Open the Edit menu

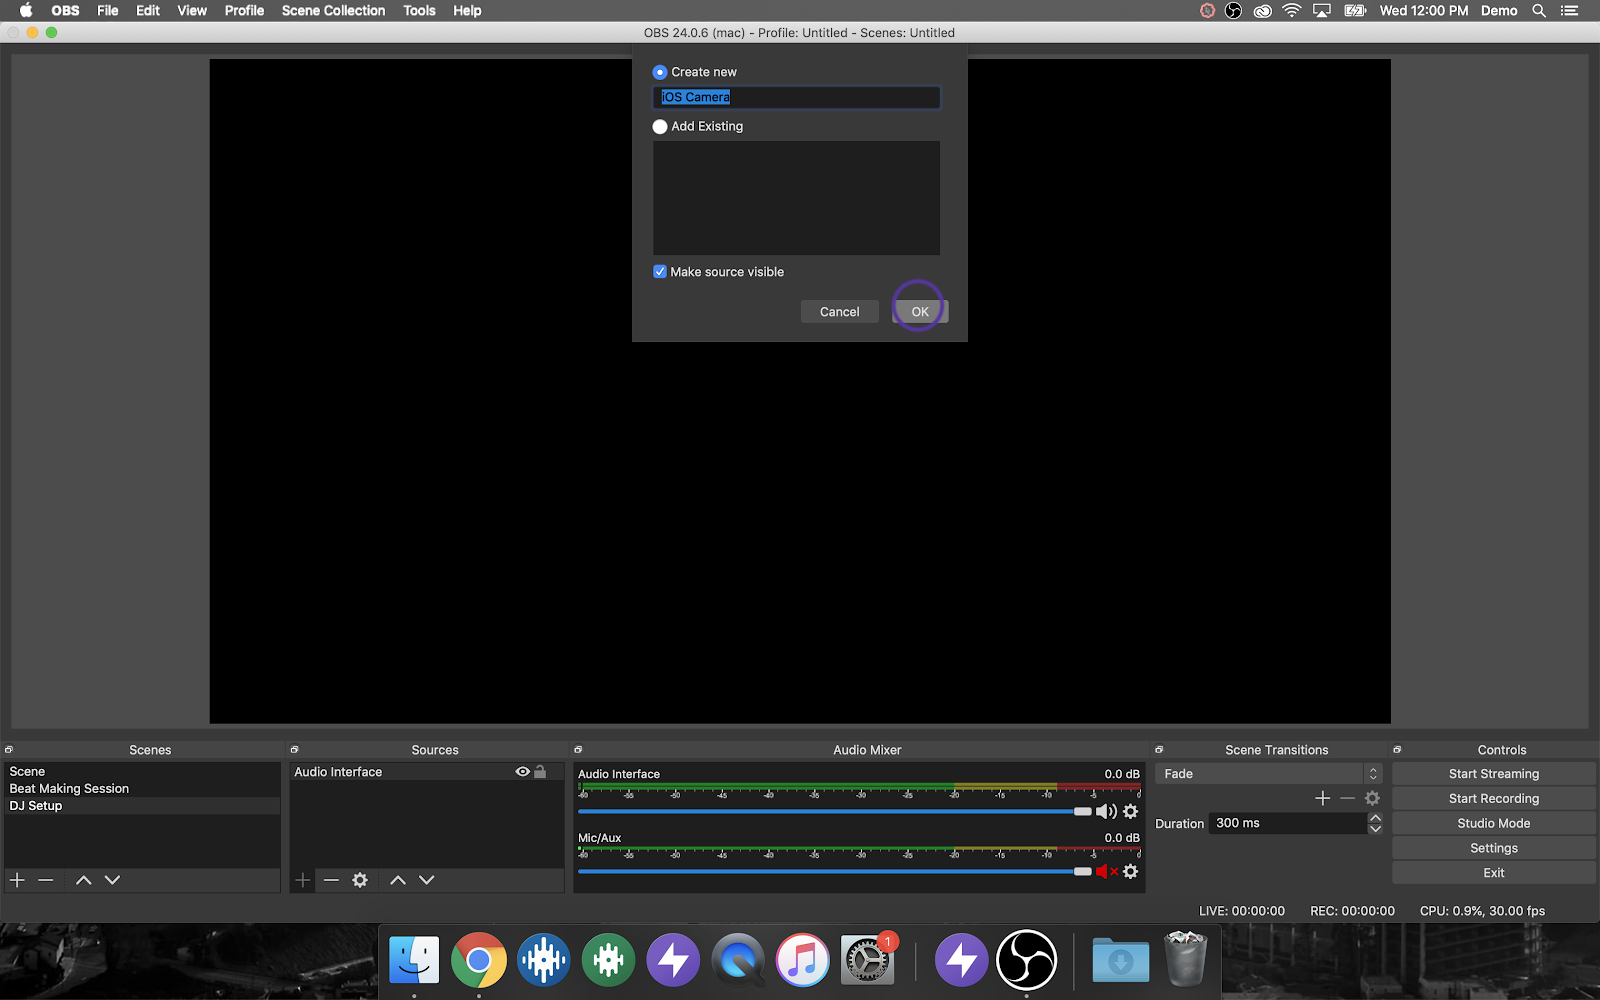tap(148, 11)
